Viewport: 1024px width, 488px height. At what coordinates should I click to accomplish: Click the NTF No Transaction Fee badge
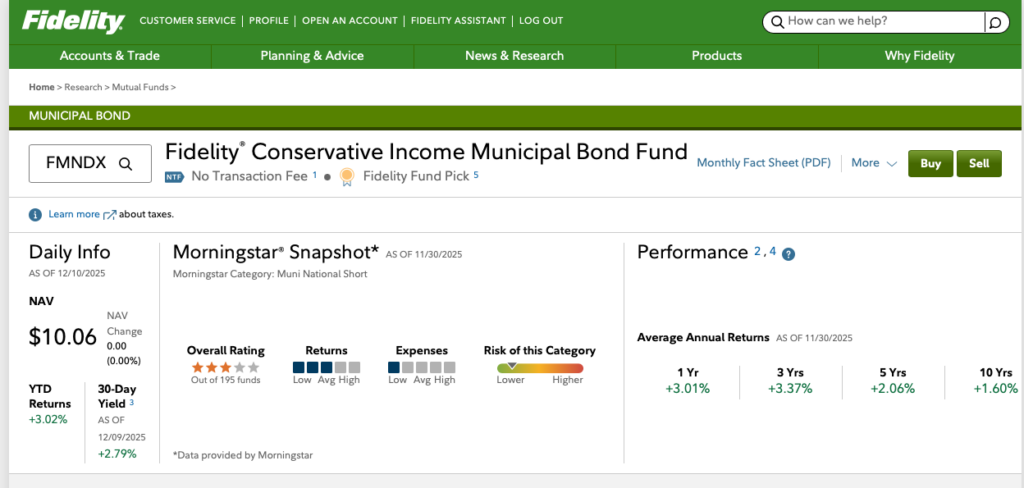click(175, 177)
